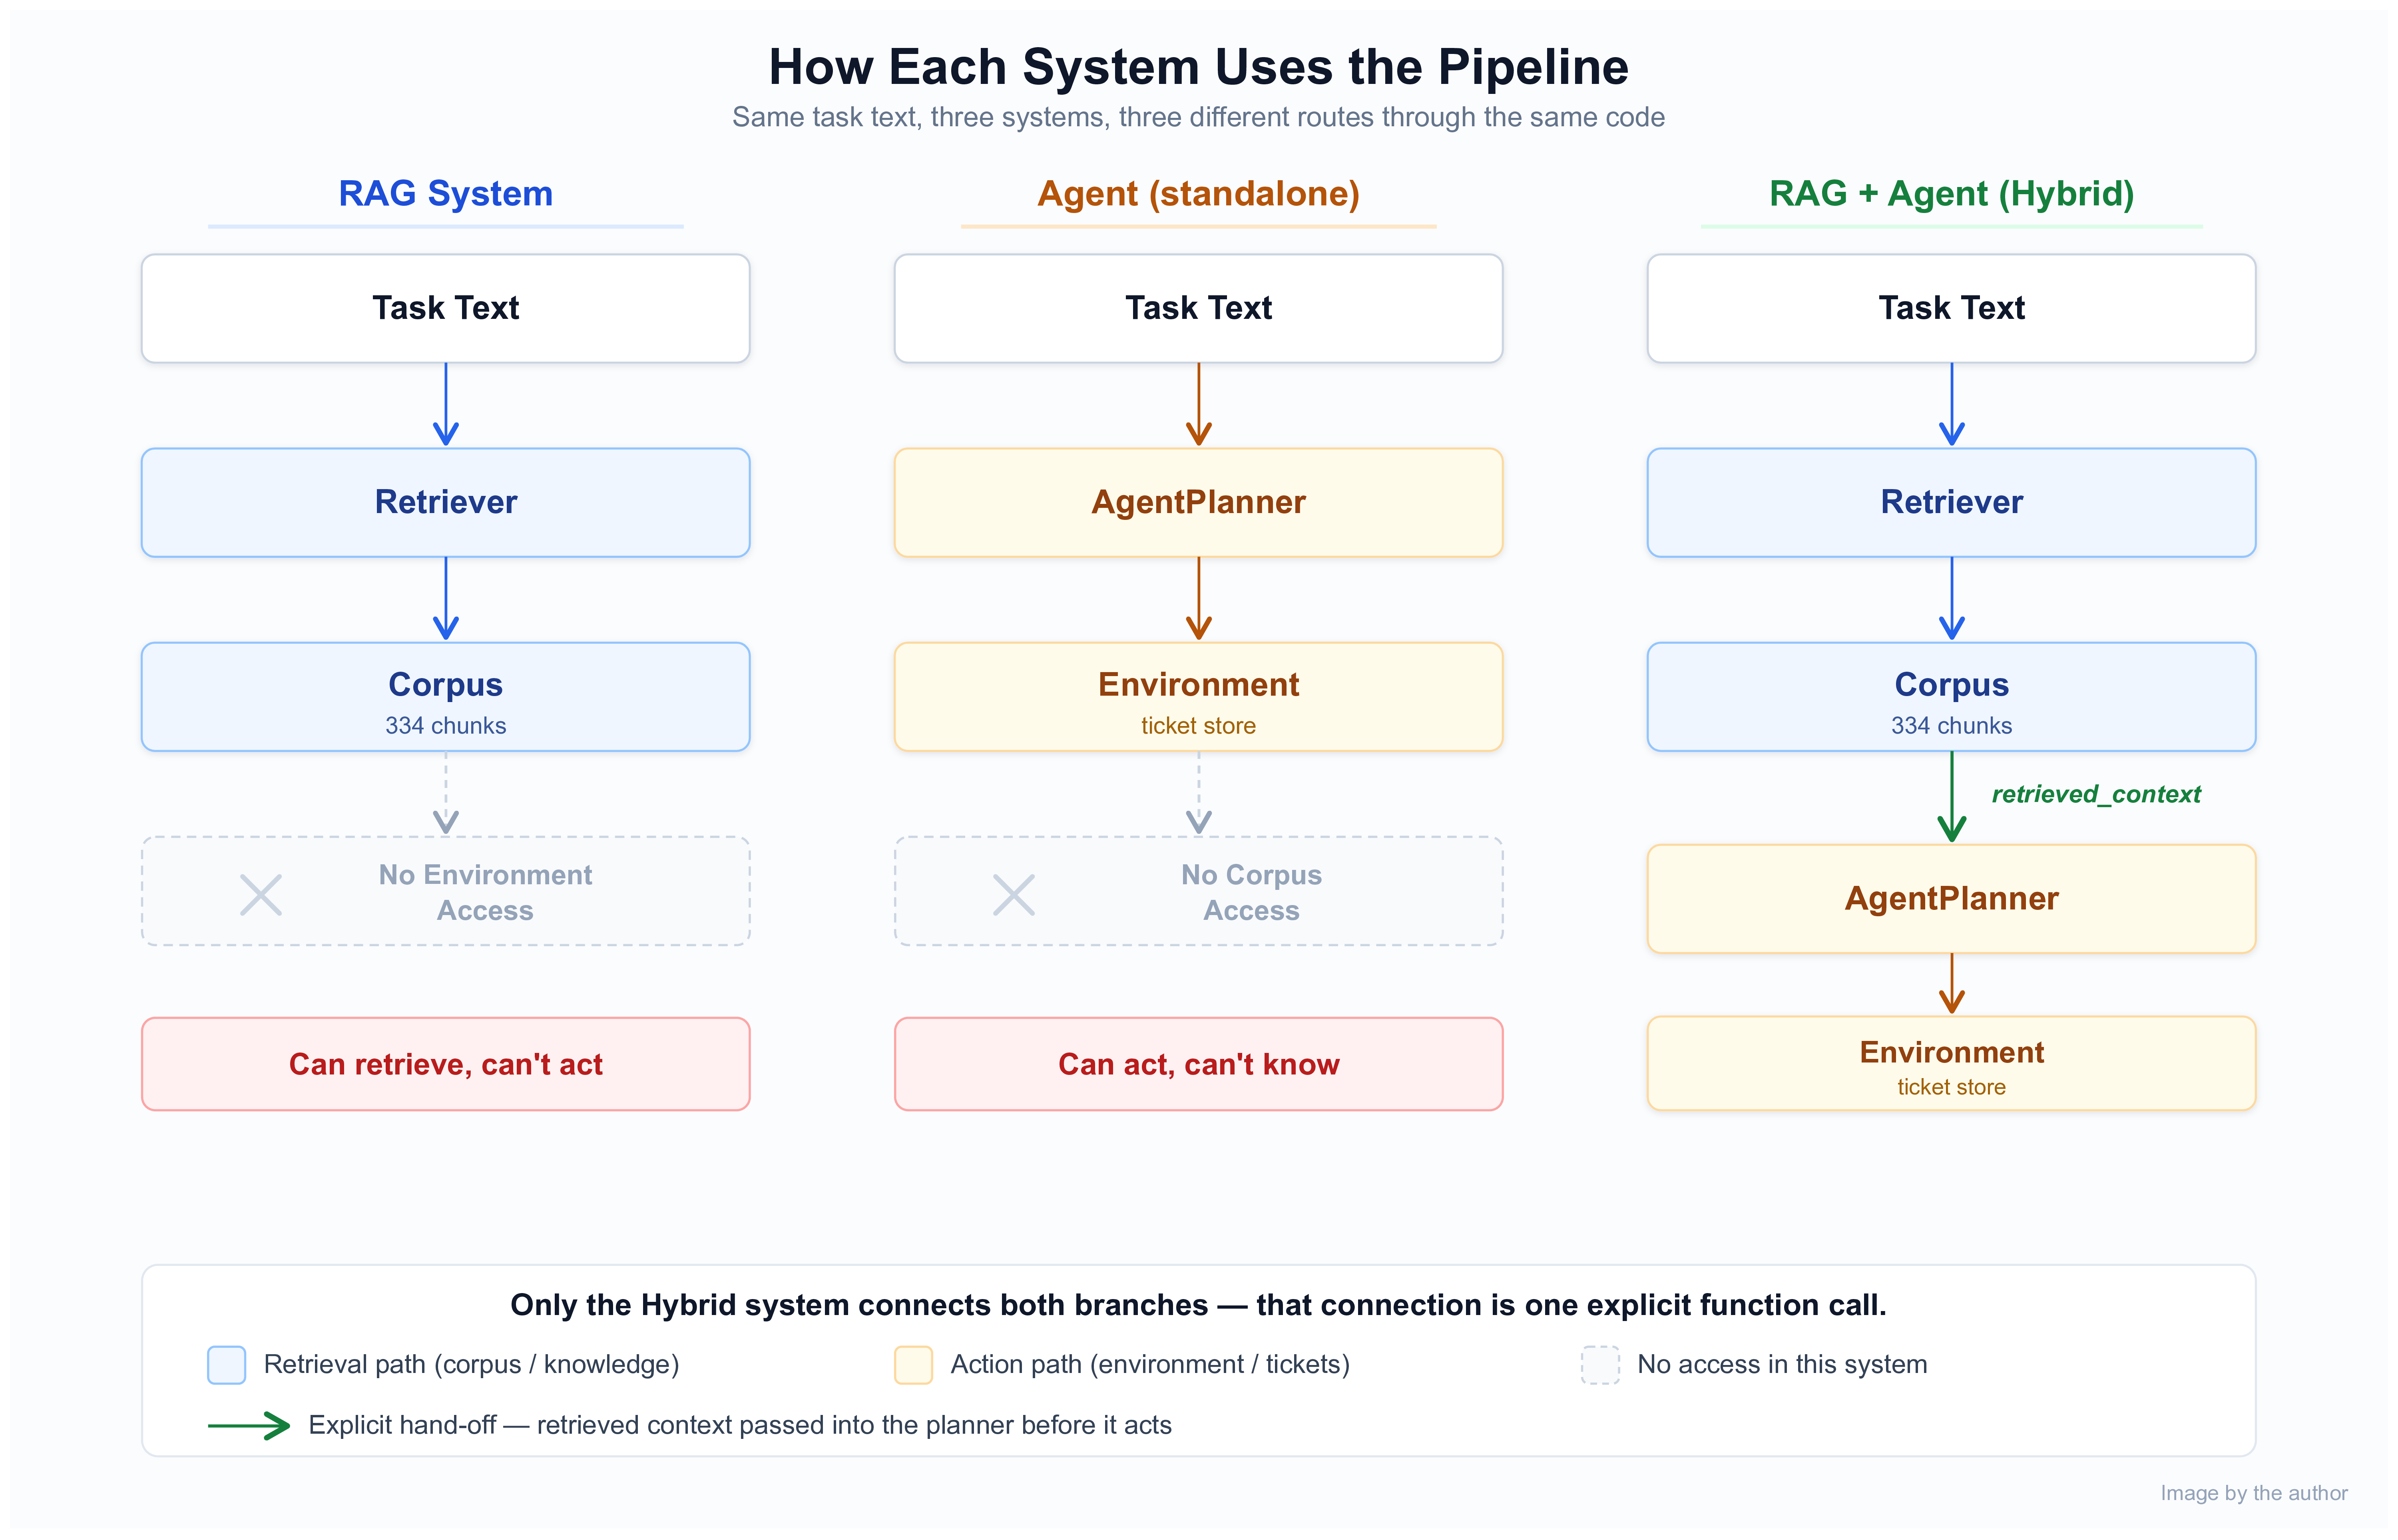This screenshot has height=1540, width=2398.
Task: Click the Can retrieve, can't act box
Action: coord(446,1064)
